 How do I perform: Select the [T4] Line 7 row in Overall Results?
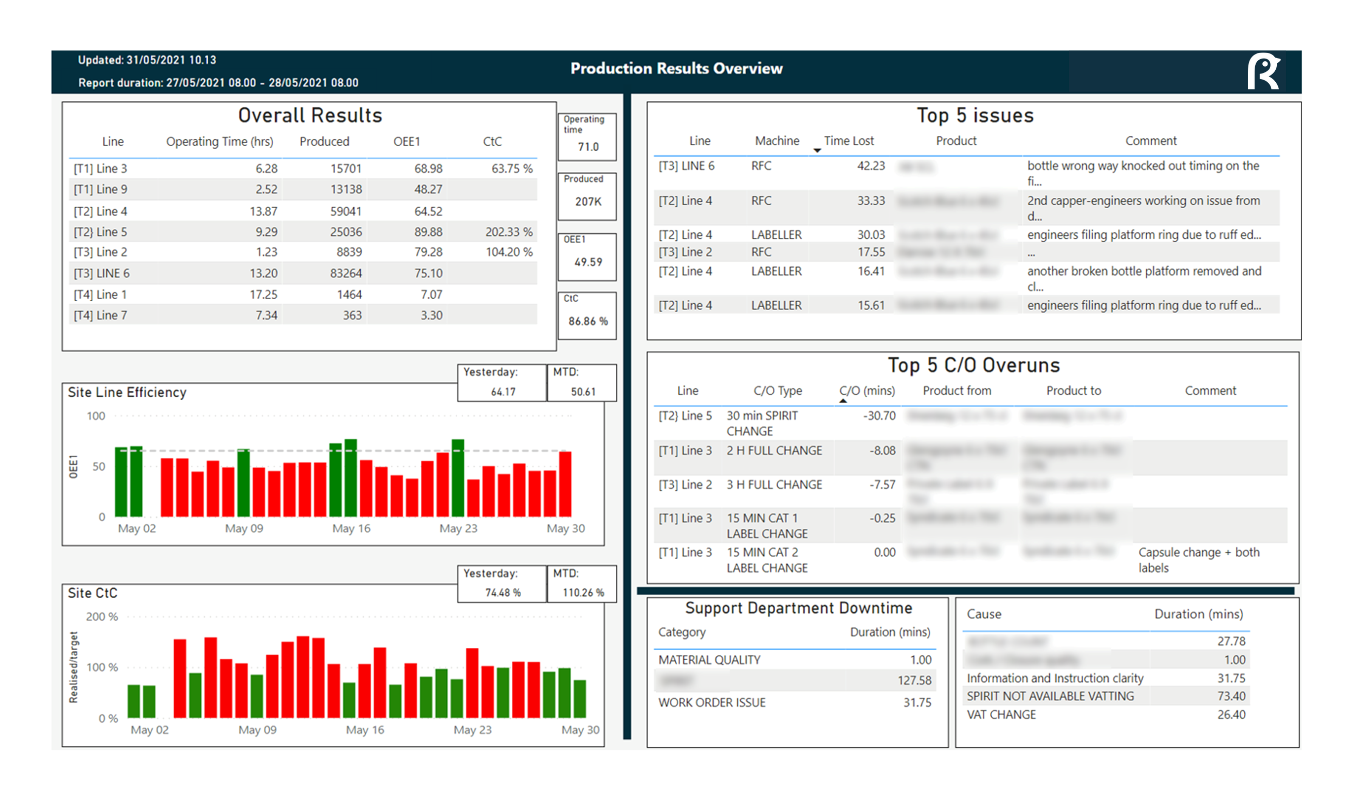pos(304,316)
